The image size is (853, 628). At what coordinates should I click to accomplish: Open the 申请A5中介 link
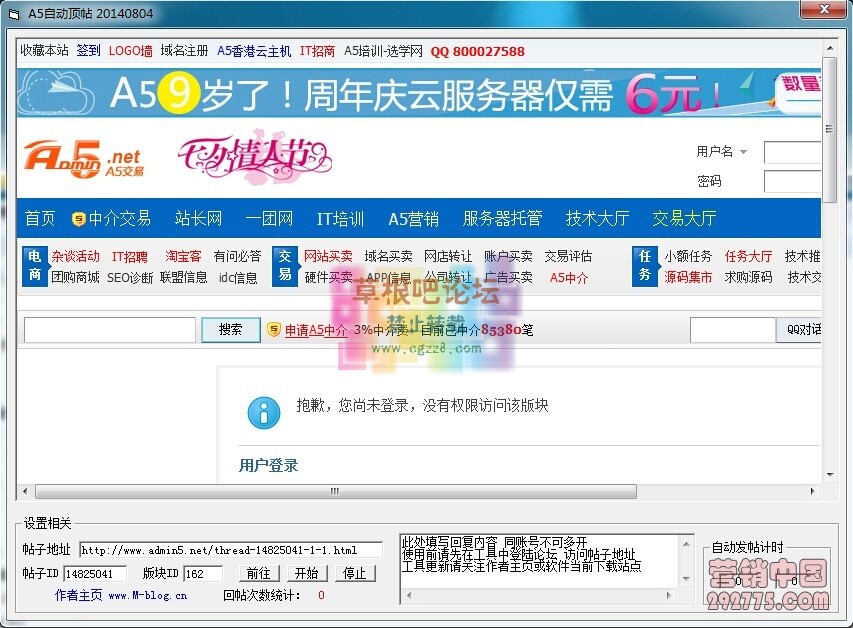tap(316, 330)
